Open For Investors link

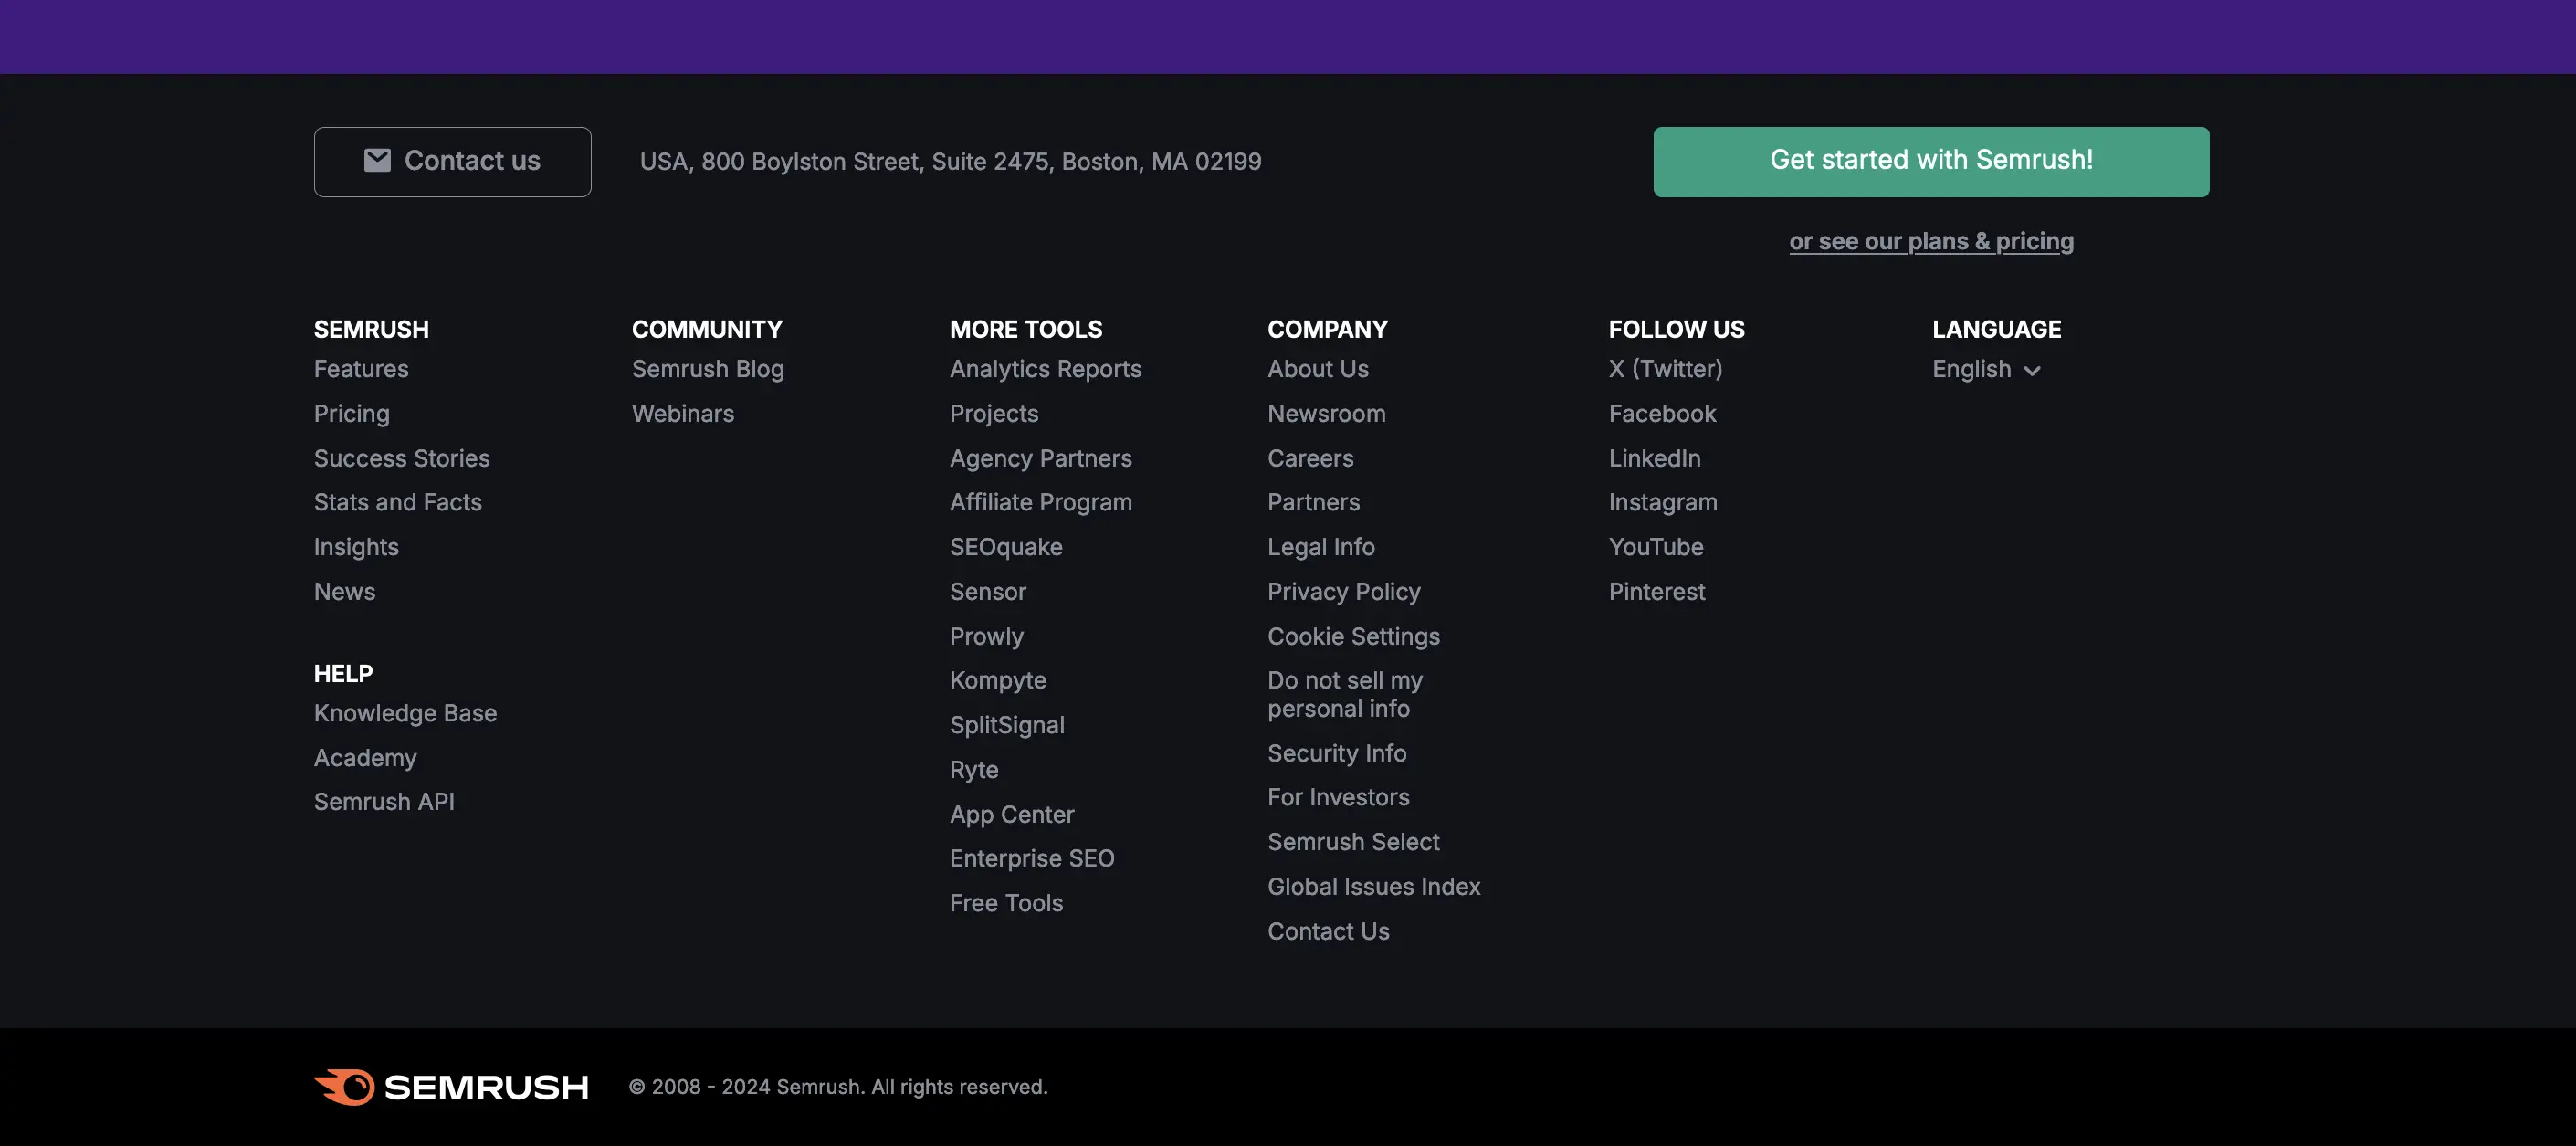tap(1338, 797)
